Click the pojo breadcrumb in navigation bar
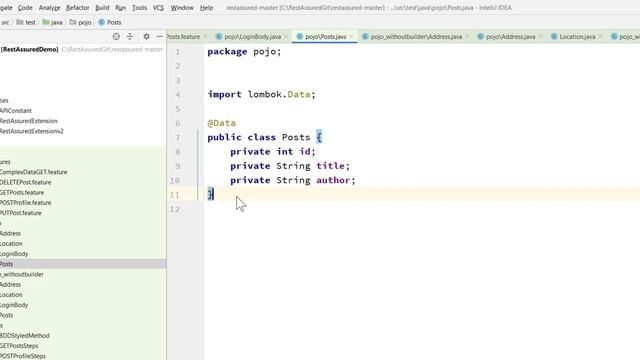 point(84,22)
